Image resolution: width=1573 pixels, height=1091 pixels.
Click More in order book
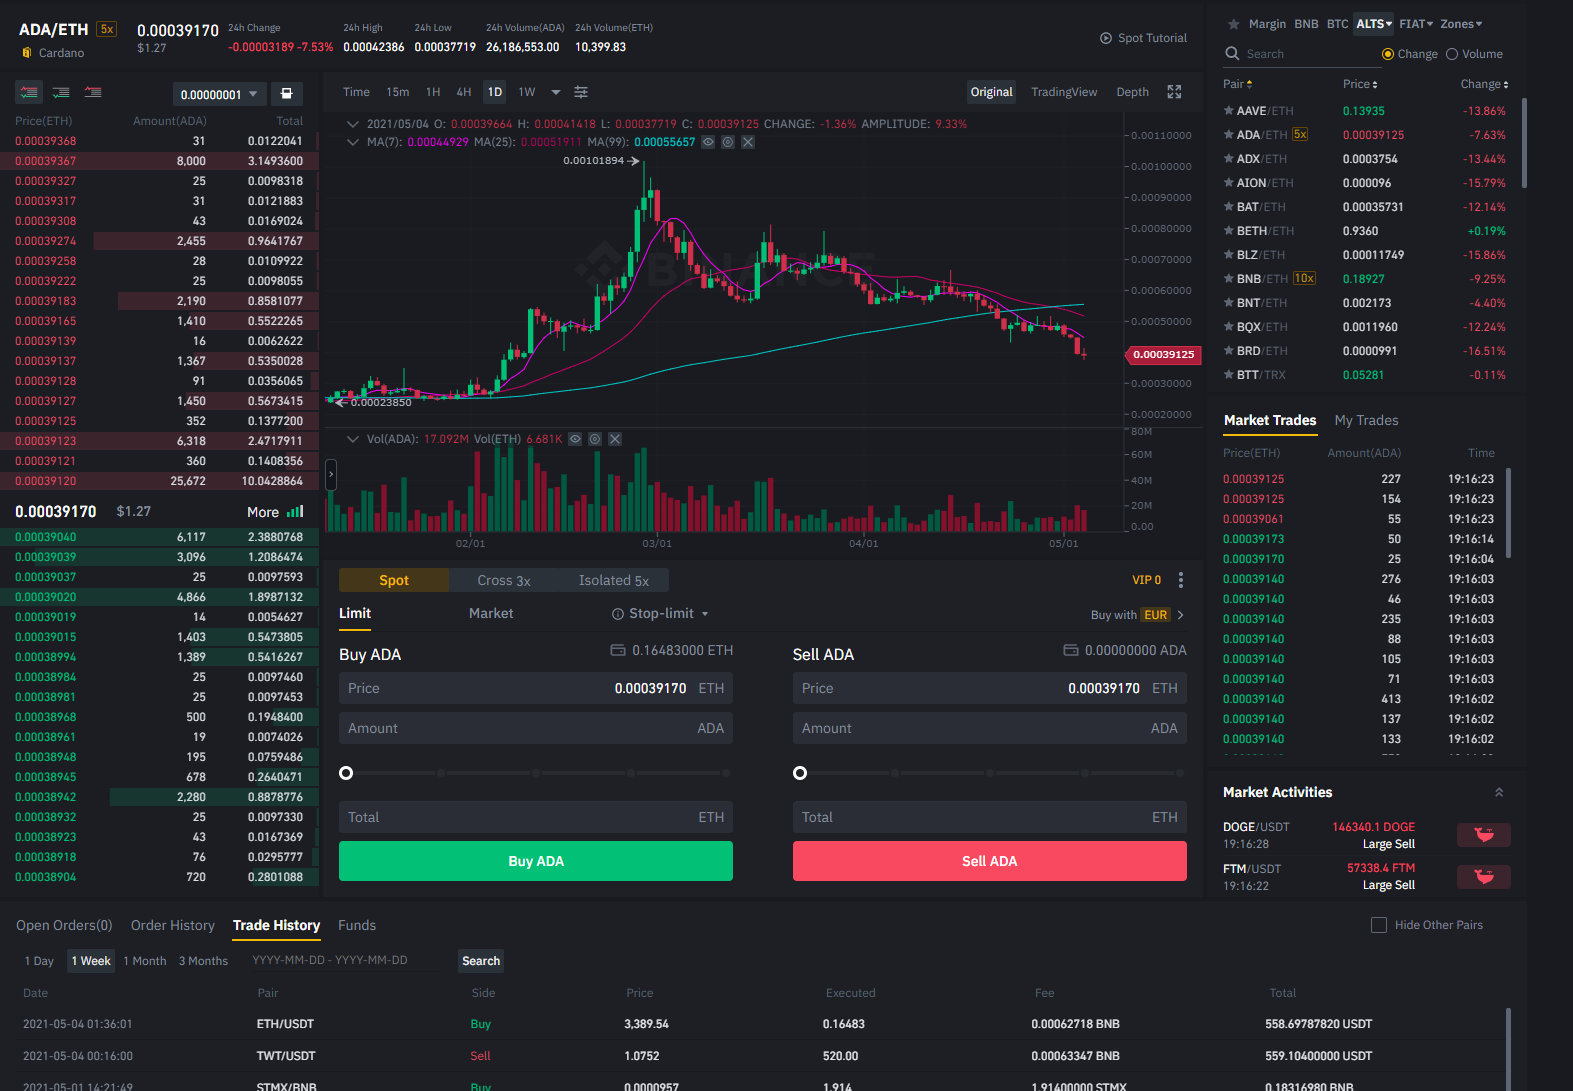tap(263, 512)
